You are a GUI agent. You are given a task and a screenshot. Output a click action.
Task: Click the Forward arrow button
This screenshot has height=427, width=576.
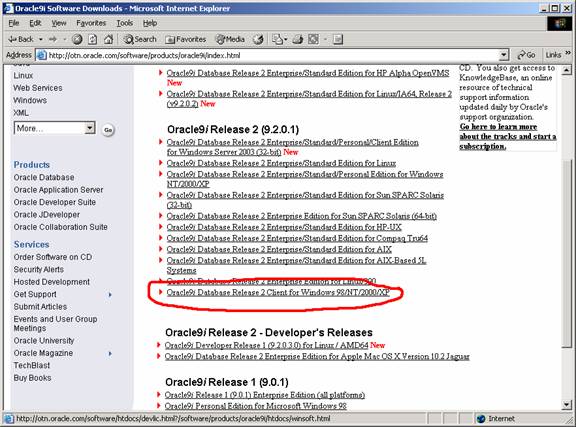(53, 39)
